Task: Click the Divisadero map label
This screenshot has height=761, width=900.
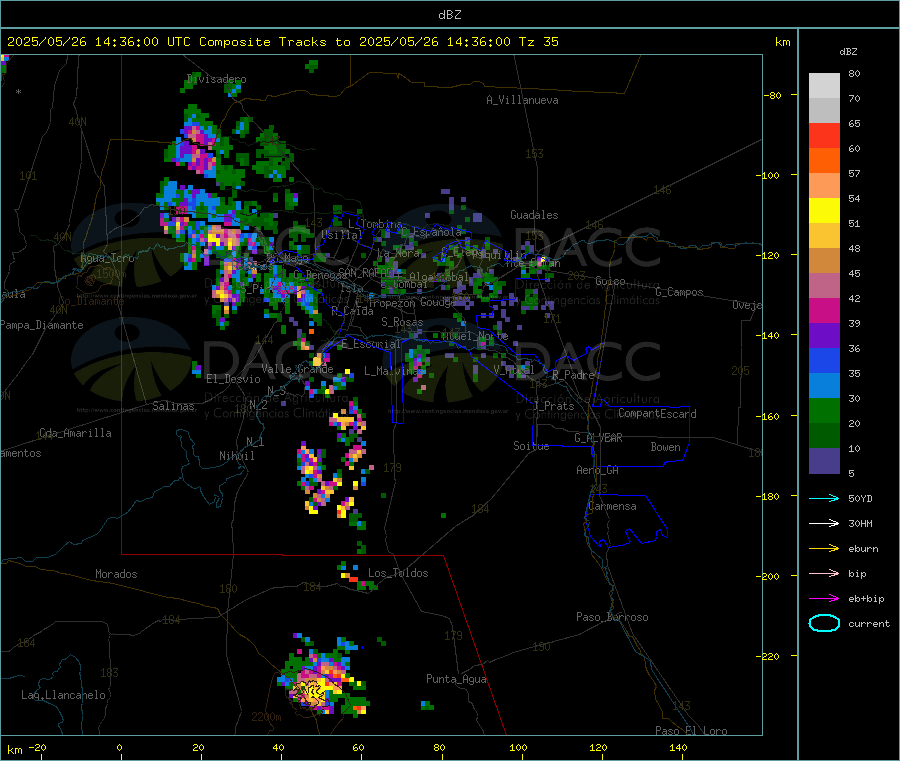Action: click(x=216, y=79)
